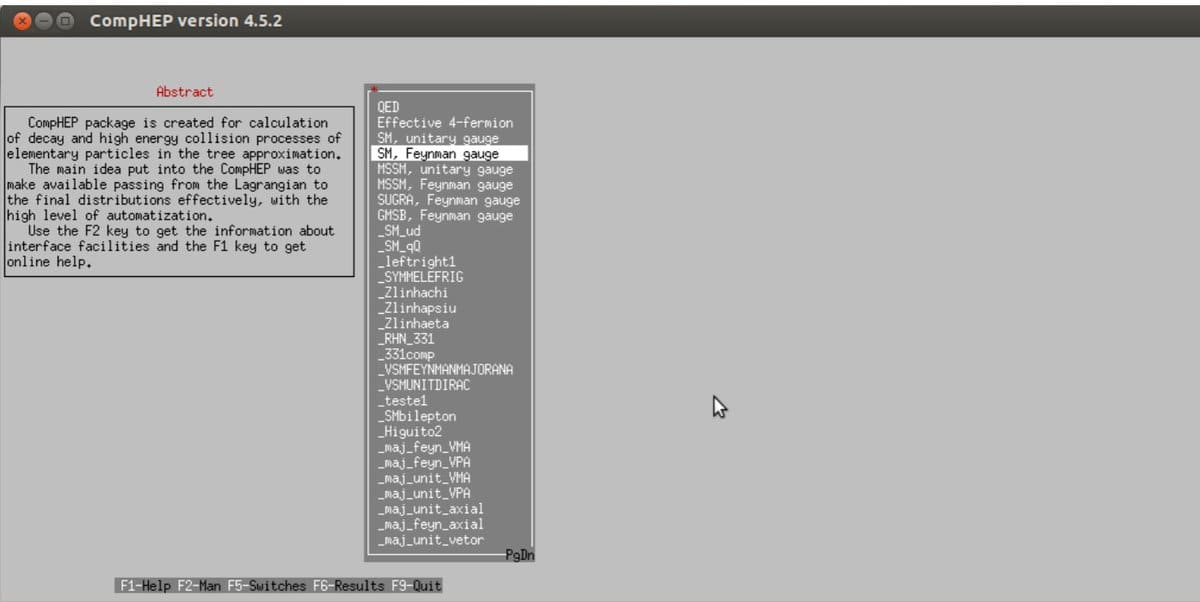Open F5-Switches options

266,585
